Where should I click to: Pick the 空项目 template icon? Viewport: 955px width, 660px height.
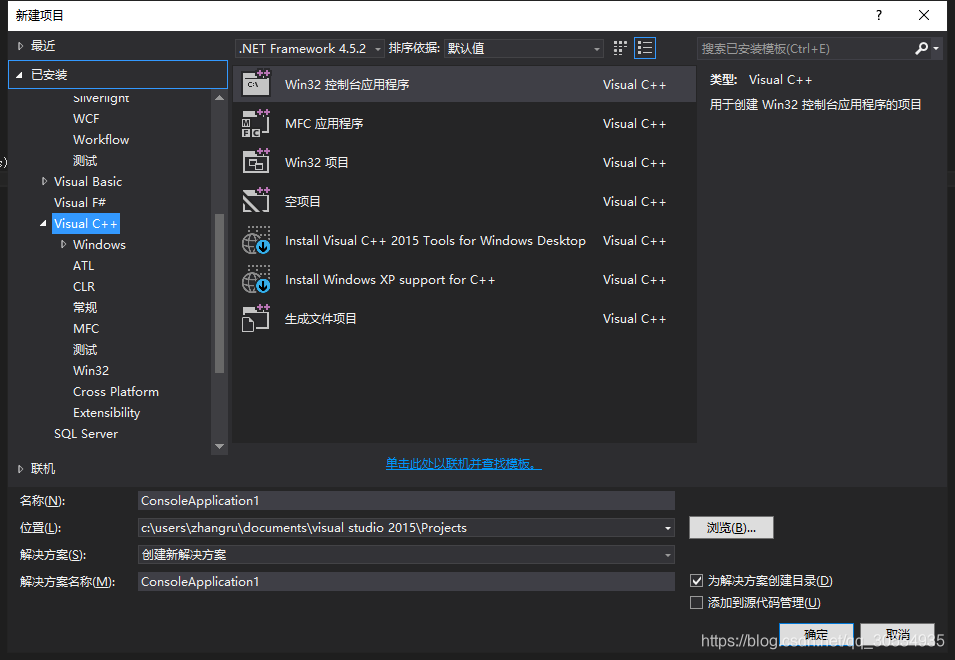pos(256,201)
